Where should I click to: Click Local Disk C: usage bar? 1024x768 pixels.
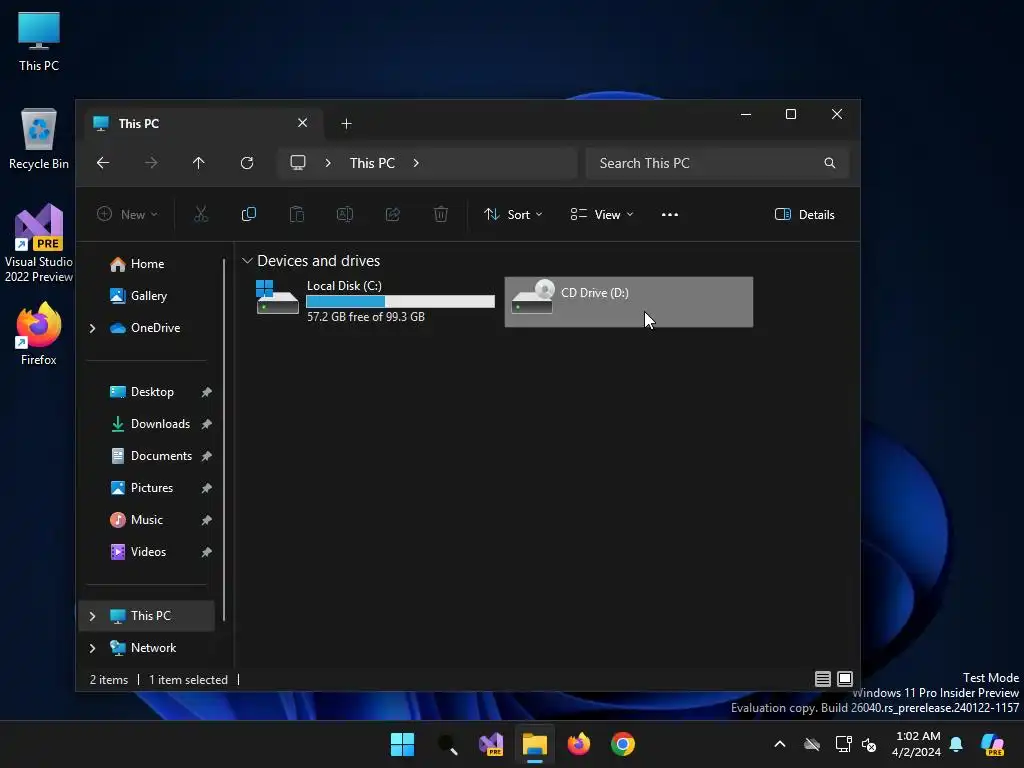tap(400, 301)
